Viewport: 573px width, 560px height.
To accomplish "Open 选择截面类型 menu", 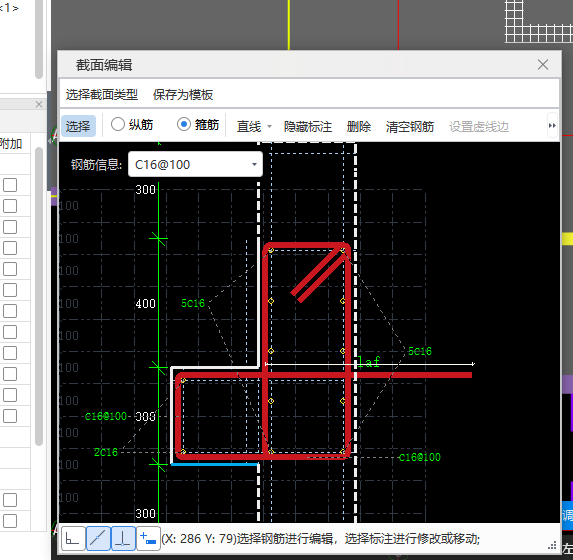I will point(102,94).
